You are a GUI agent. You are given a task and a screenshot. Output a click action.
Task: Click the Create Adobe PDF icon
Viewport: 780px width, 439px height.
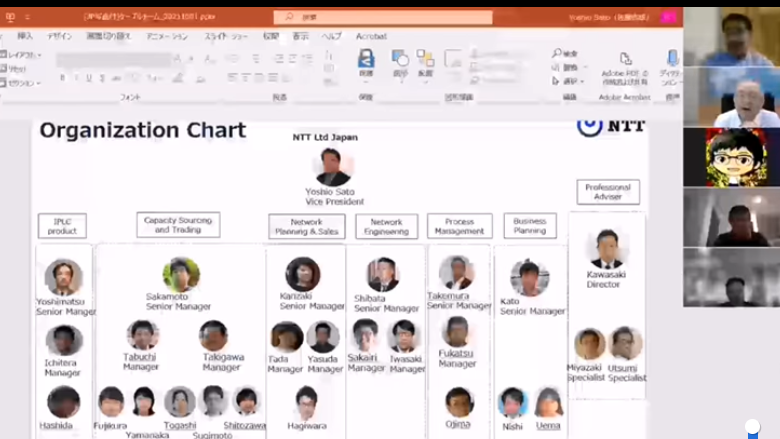625,62
